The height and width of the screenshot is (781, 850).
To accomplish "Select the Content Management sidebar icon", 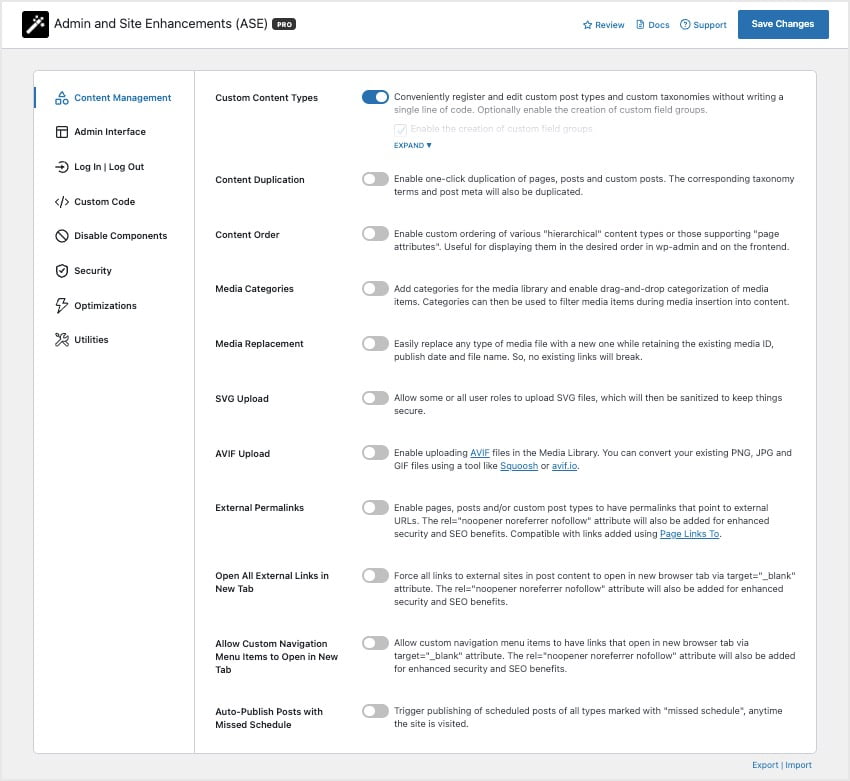I will click(62, 98).
